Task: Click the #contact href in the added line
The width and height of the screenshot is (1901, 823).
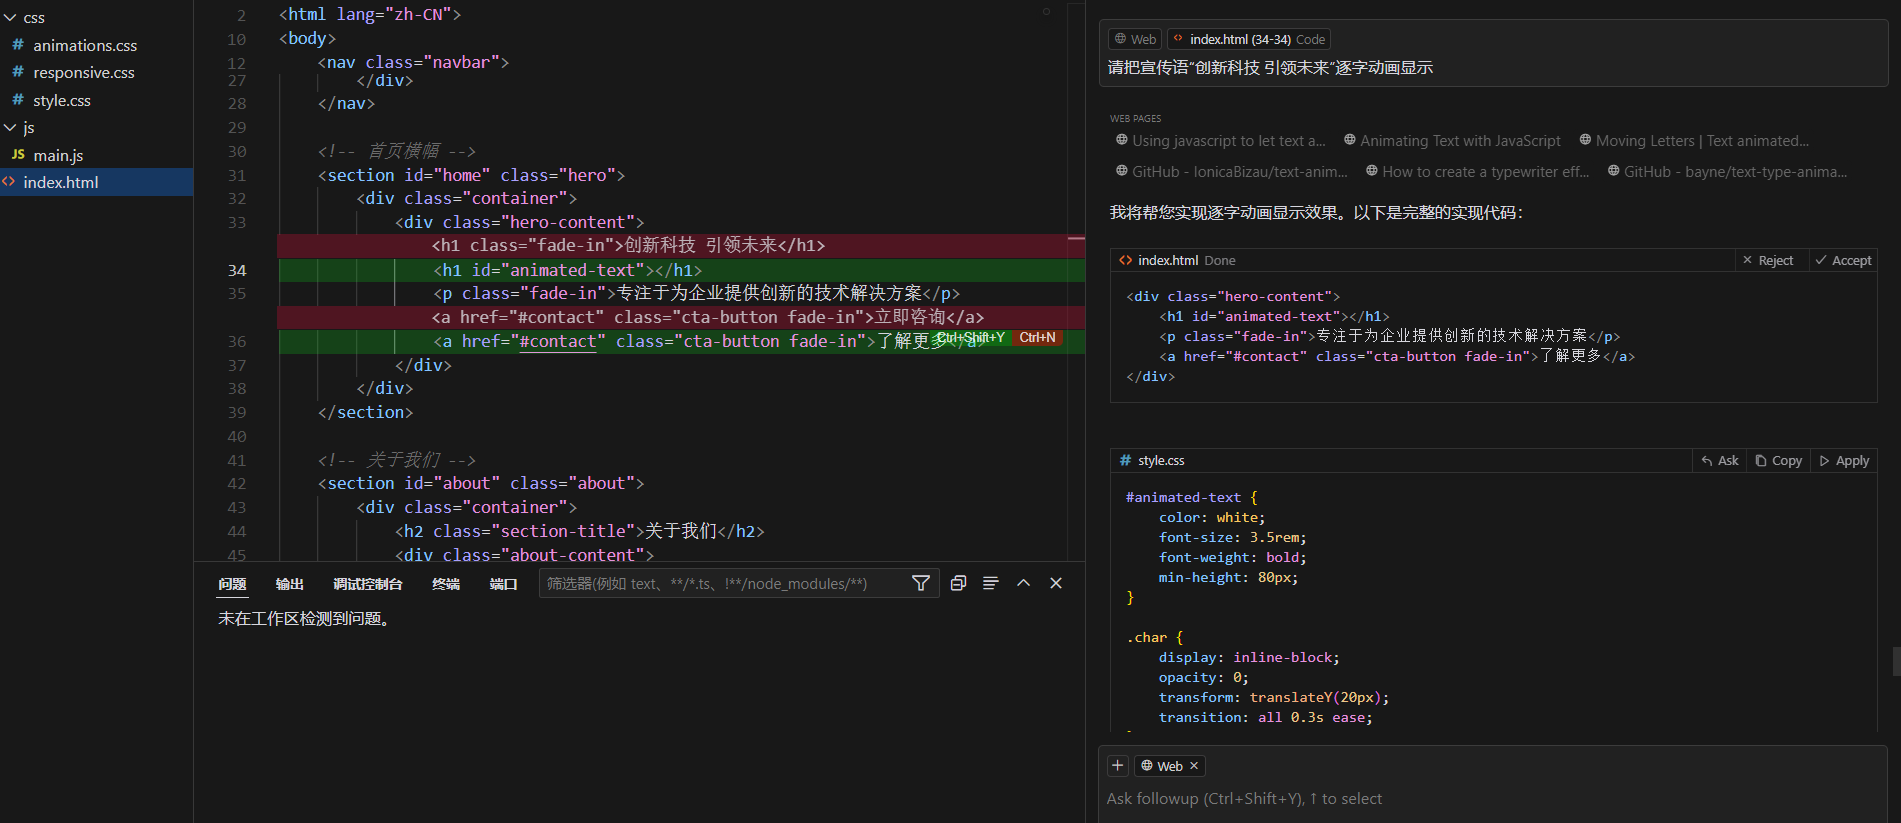Action: [557, 341]
